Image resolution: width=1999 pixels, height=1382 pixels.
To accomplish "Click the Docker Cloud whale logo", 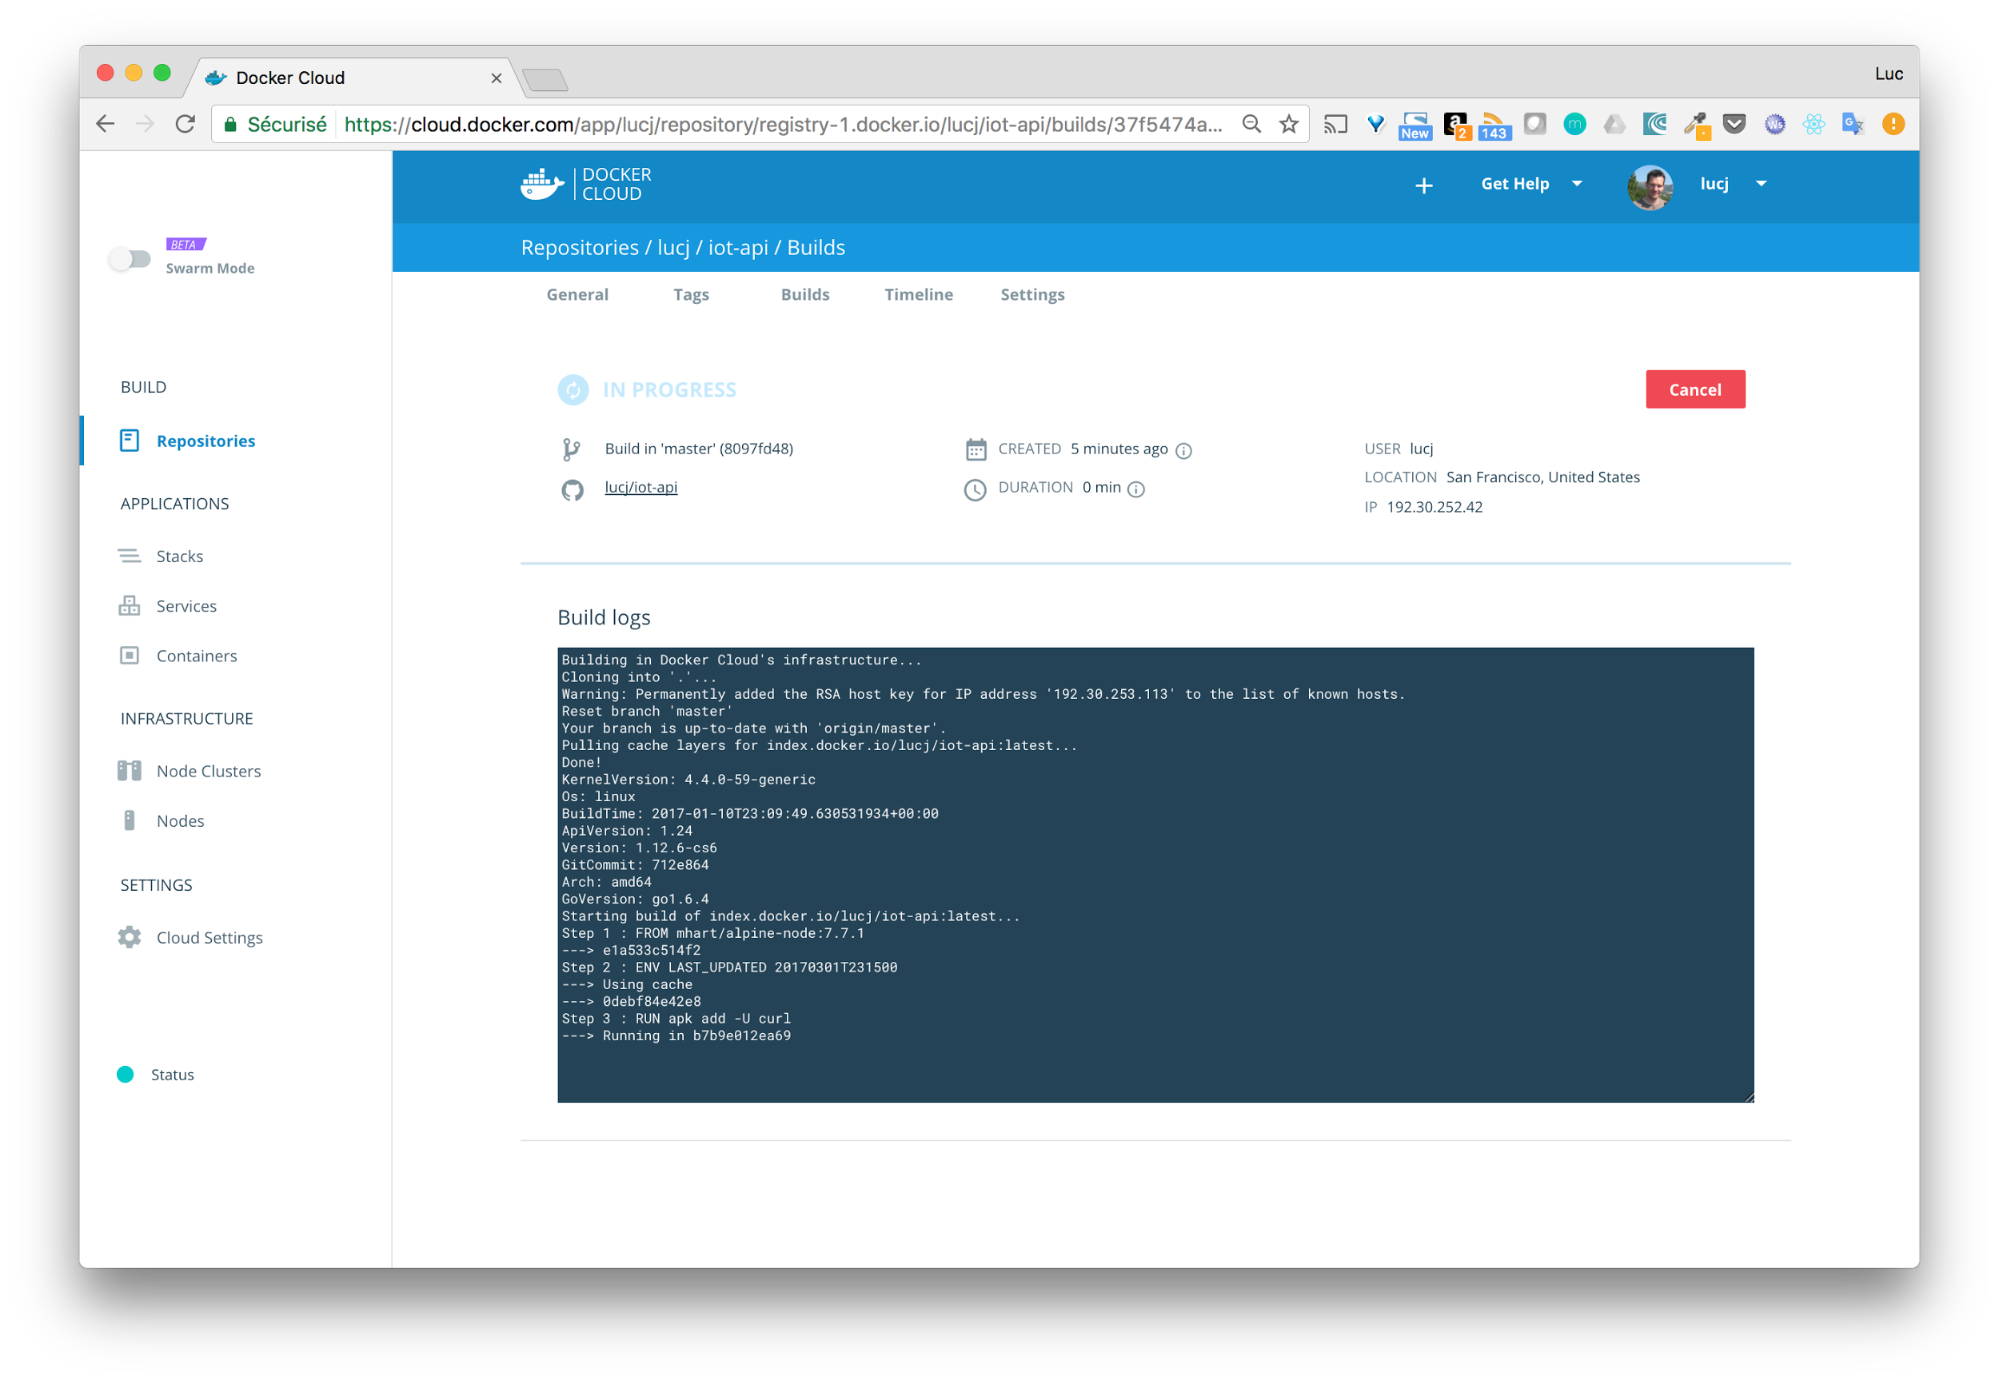I will (541, 184).
